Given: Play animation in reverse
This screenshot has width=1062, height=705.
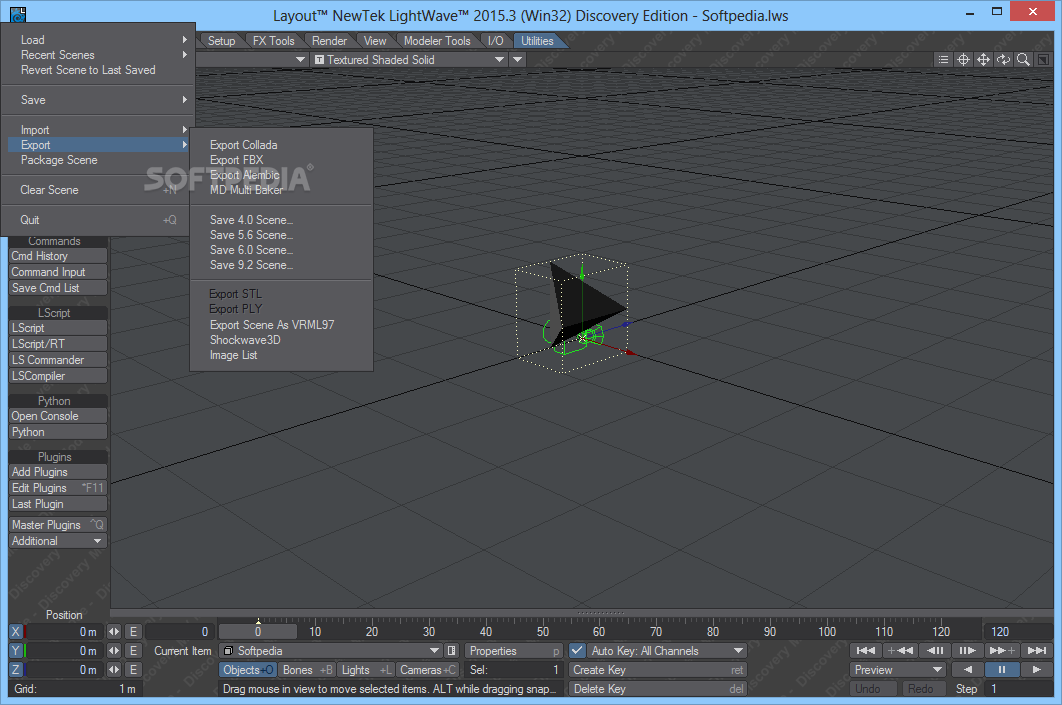Looking at the screenshot, I should click(x=968, y=669).
